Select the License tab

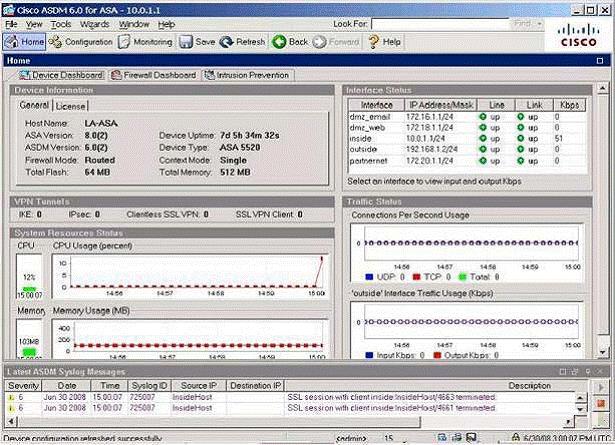tap(70, 106)
